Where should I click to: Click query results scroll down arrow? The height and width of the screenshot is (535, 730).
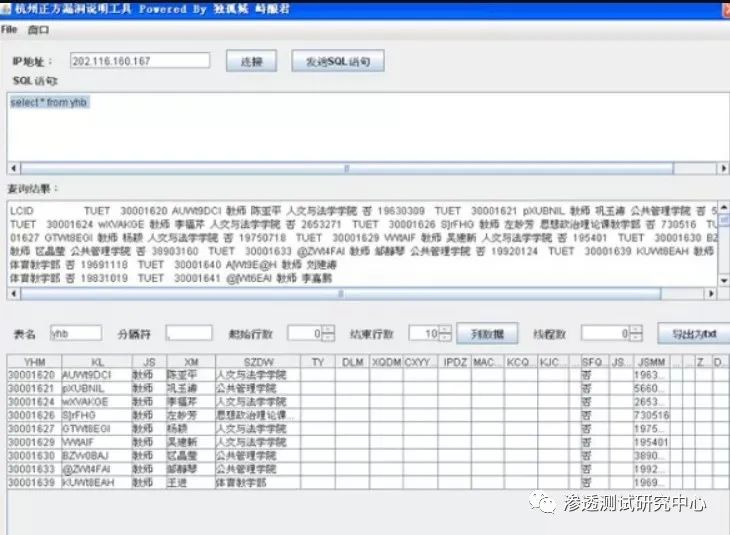(x=724, y=280)
